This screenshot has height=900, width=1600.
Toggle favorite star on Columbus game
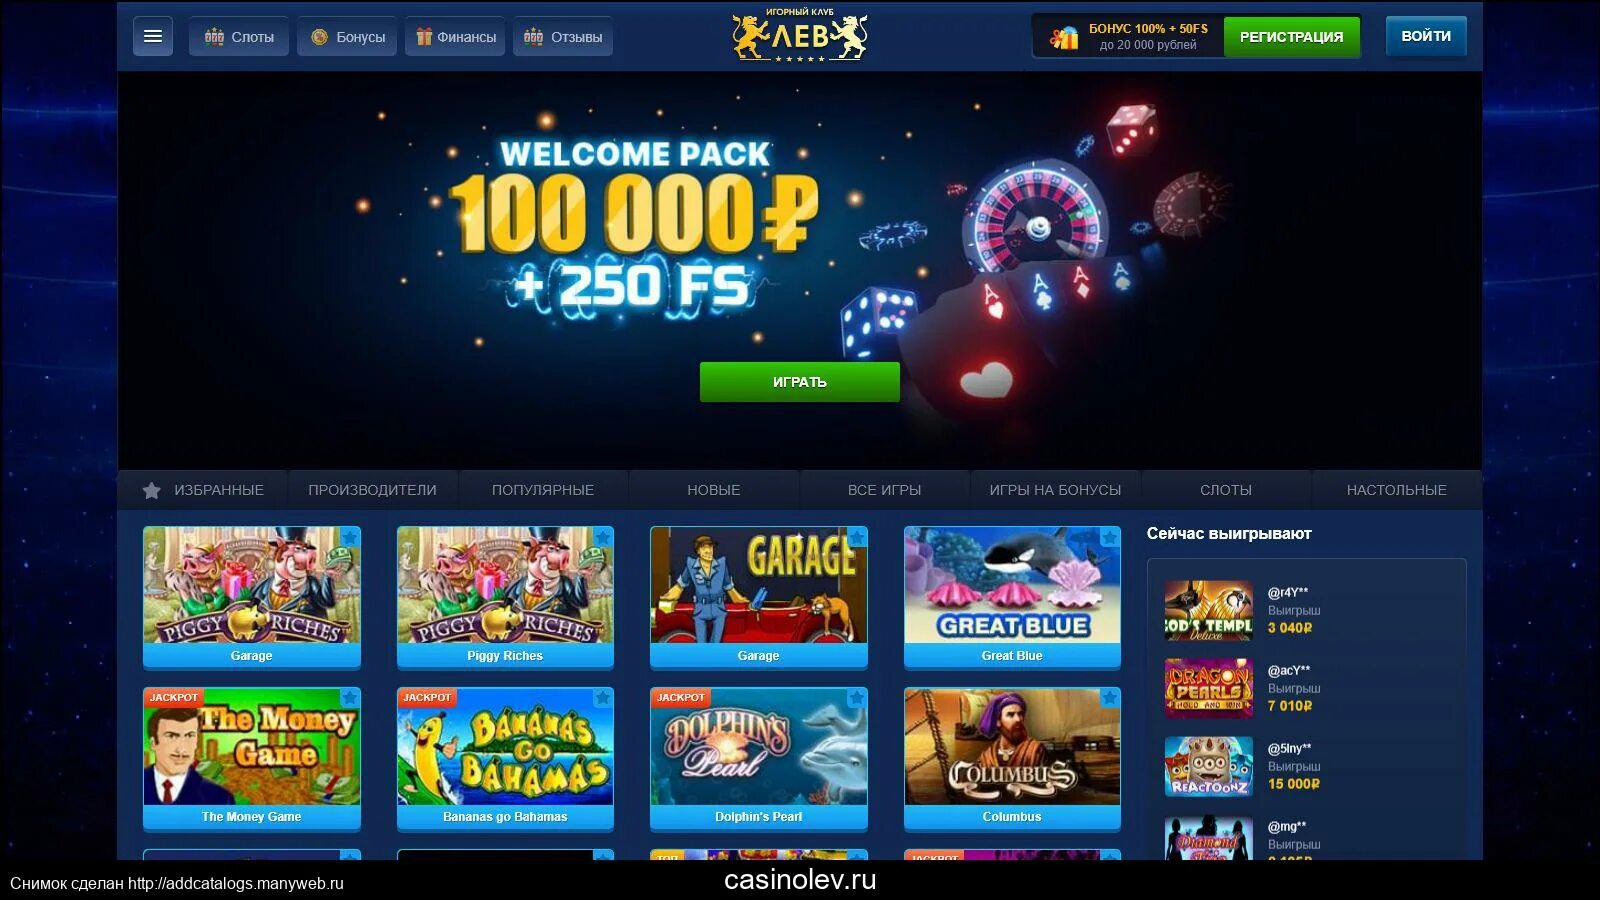tap(1109, 698)
